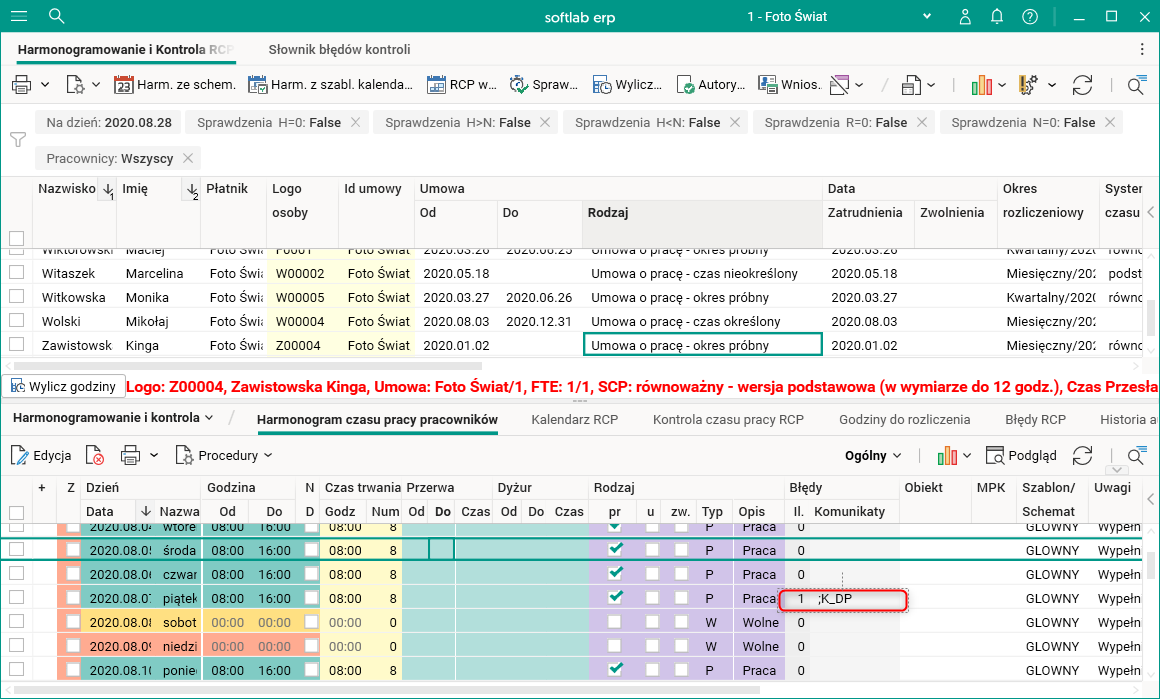This screenshot has height=699, width=1160.
Task: Toggle the 'pr' checkbox in the sobota row
Action: [615, 622]
